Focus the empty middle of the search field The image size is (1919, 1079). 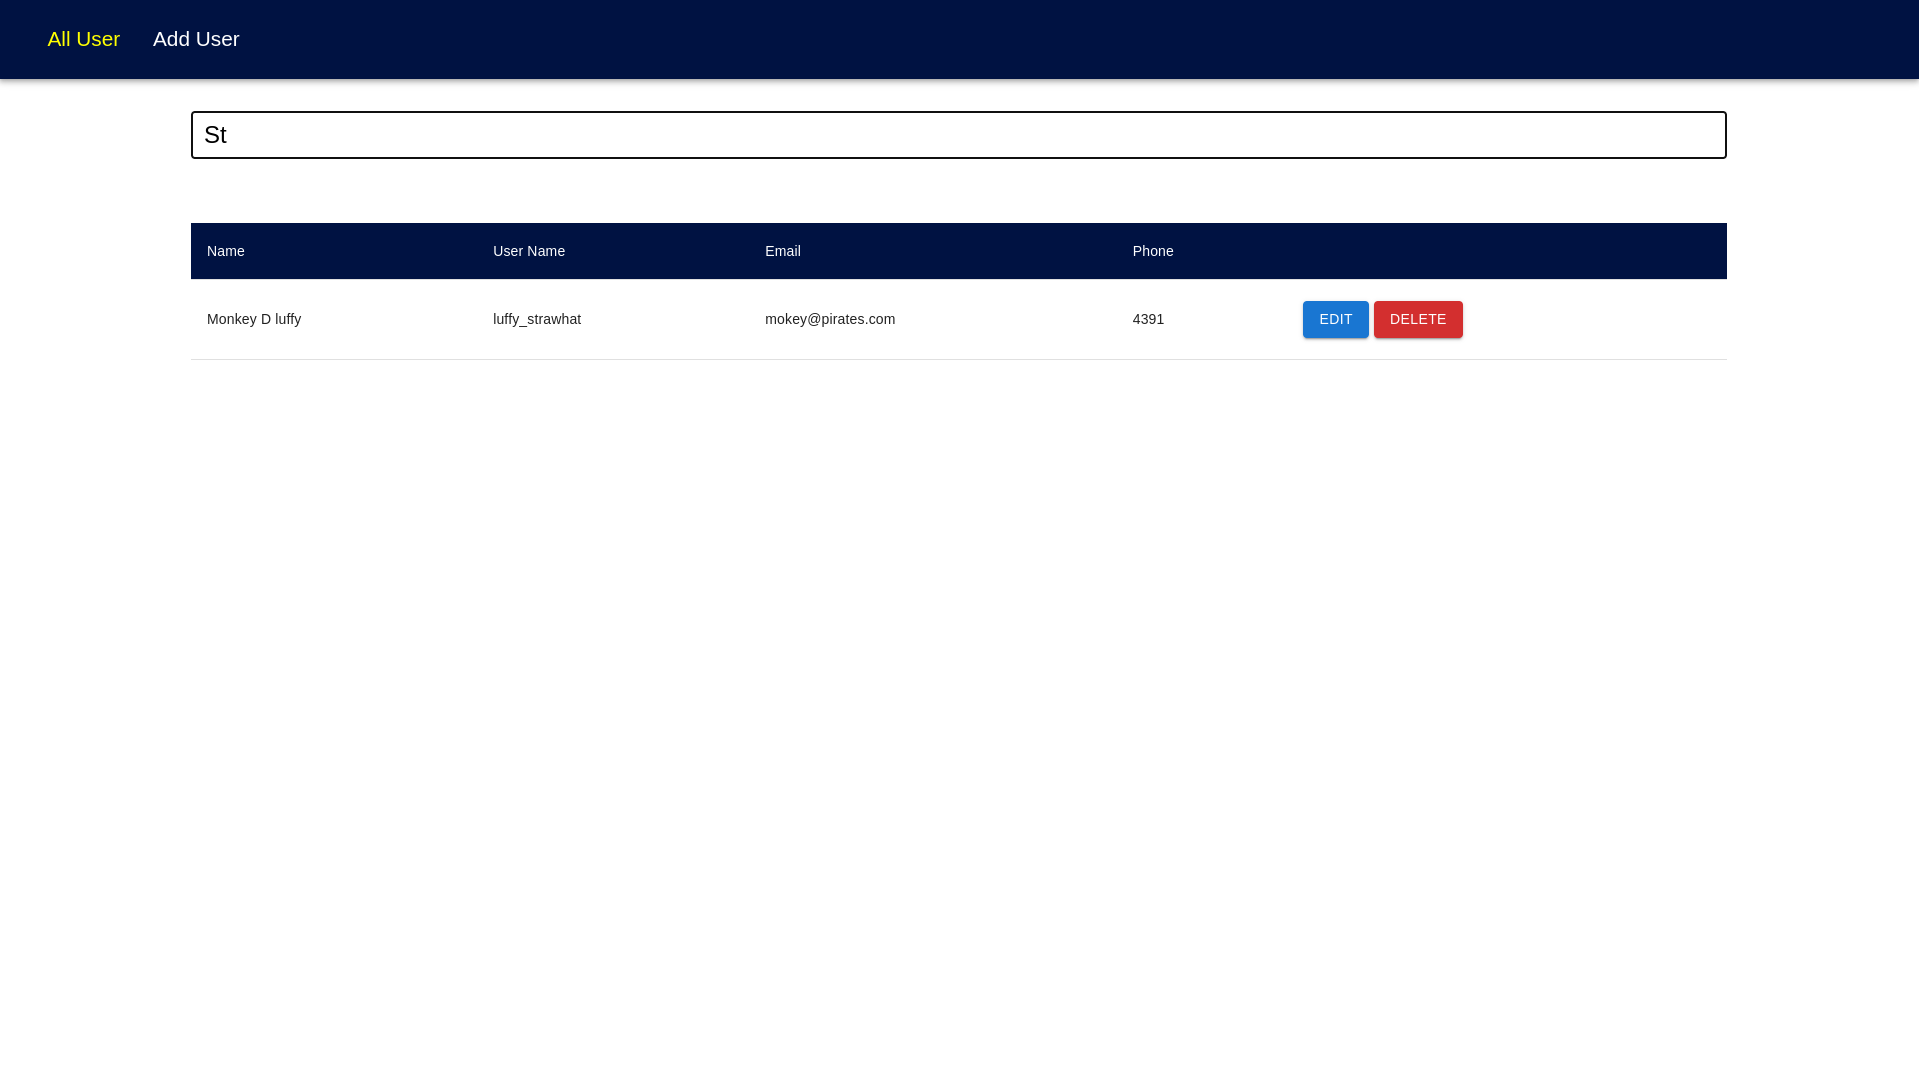click(958, 135)
